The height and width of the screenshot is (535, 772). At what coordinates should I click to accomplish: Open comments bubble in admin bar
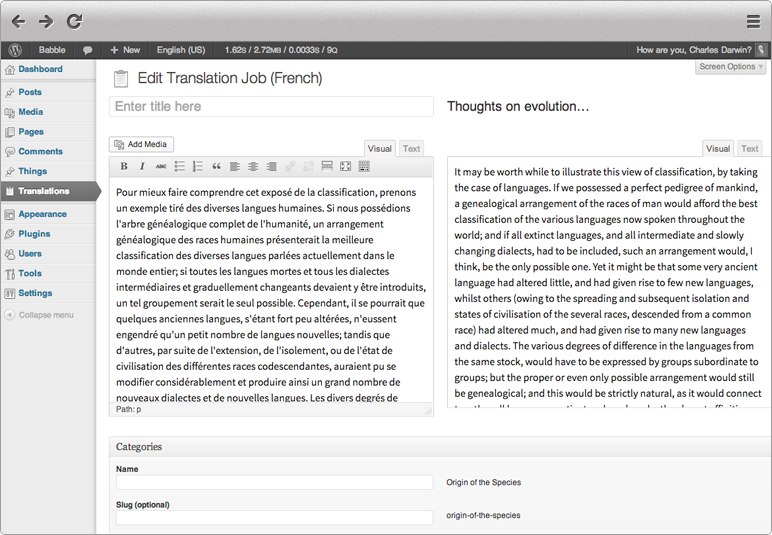coord(88,49)
